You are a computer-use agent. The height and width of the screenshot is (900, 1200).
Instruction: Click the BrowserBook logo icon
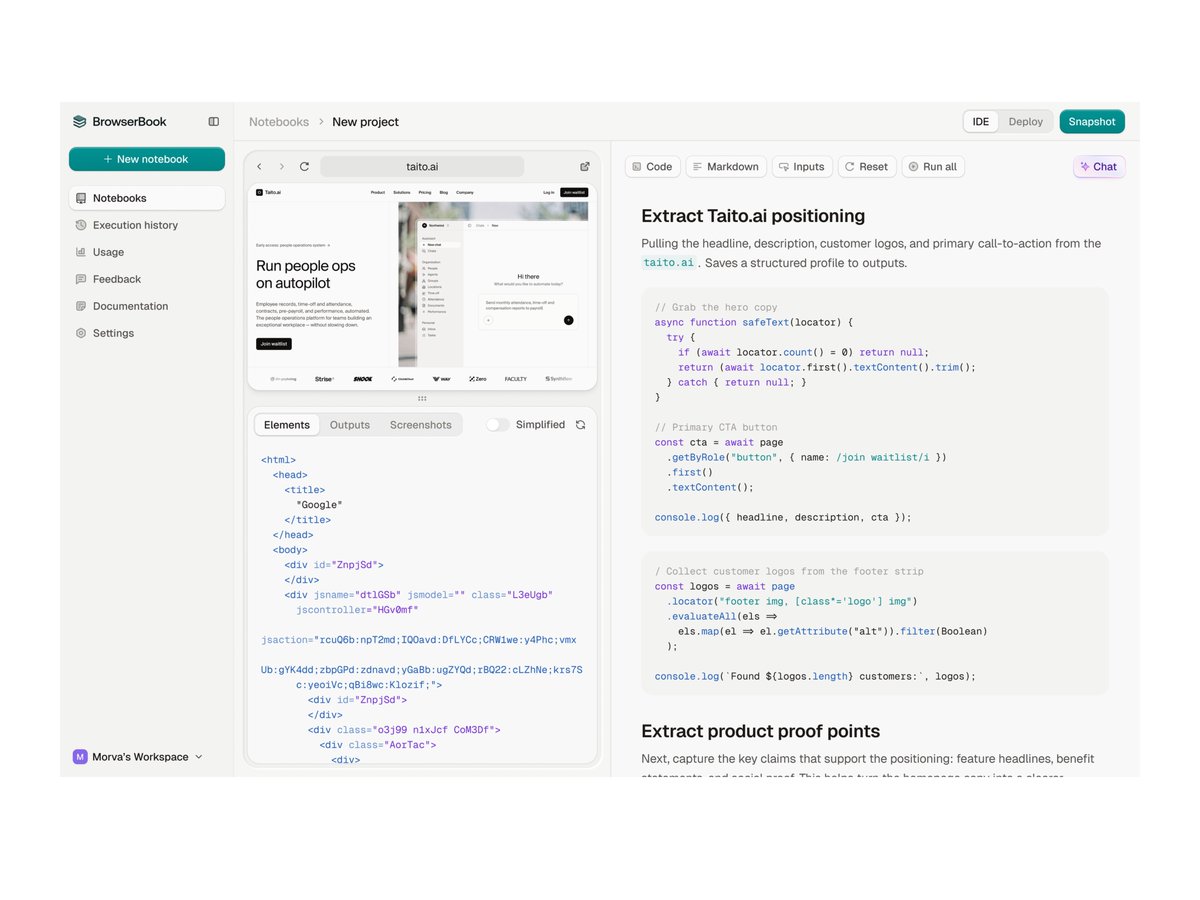point(80,122)
